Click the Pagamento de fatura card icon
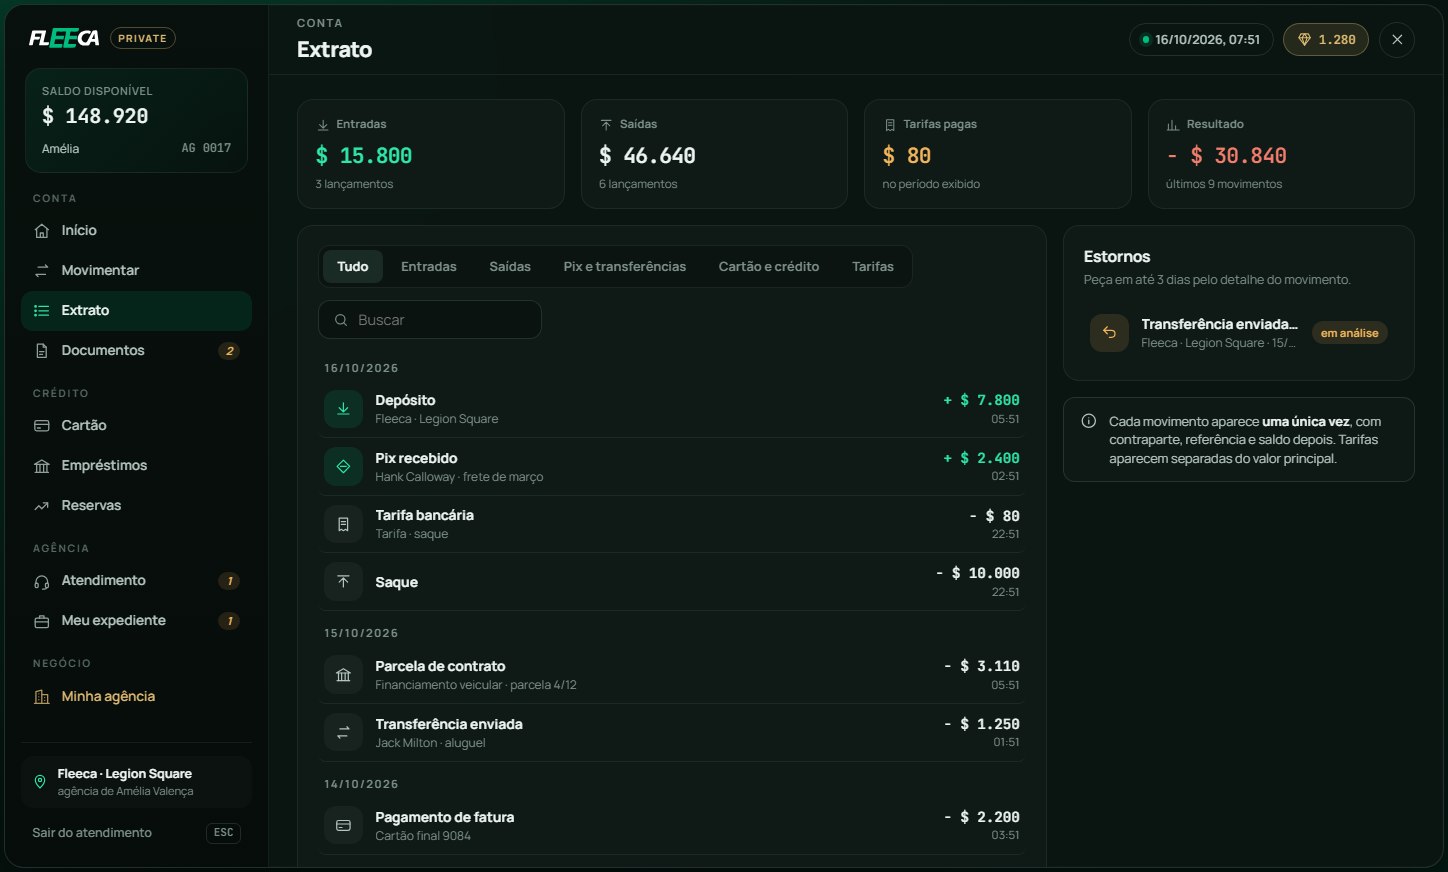This screenshot has height=872, width=1448. click(343, 826)
